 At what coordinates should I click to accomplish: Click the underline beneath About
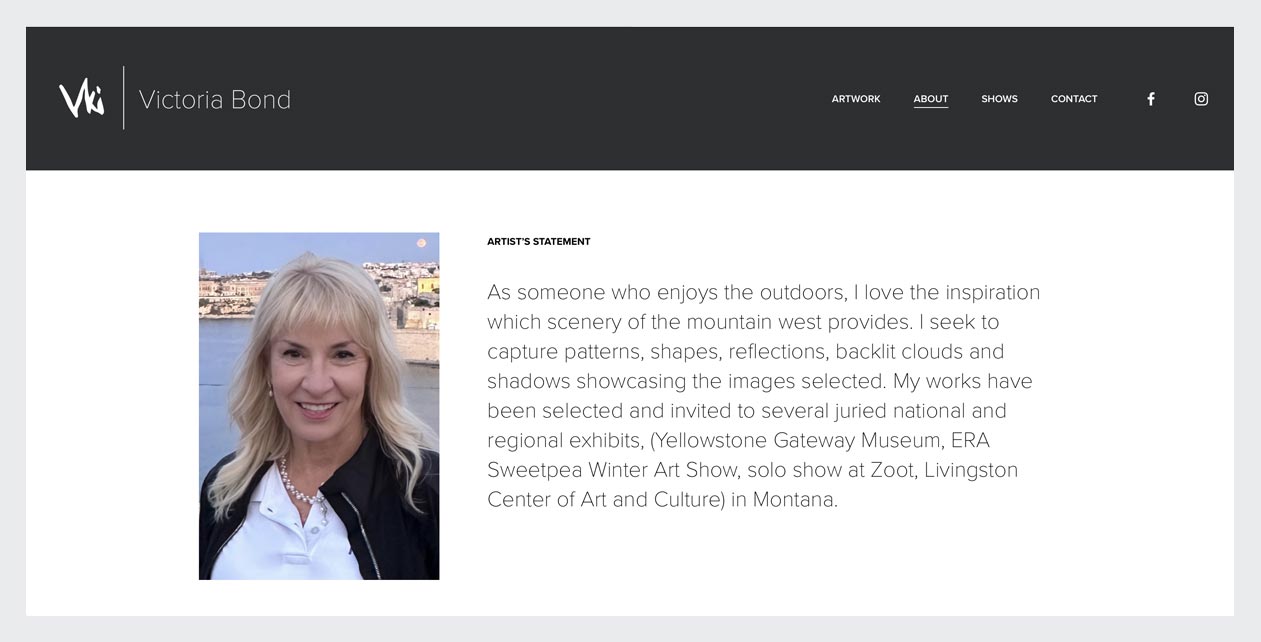931,107
